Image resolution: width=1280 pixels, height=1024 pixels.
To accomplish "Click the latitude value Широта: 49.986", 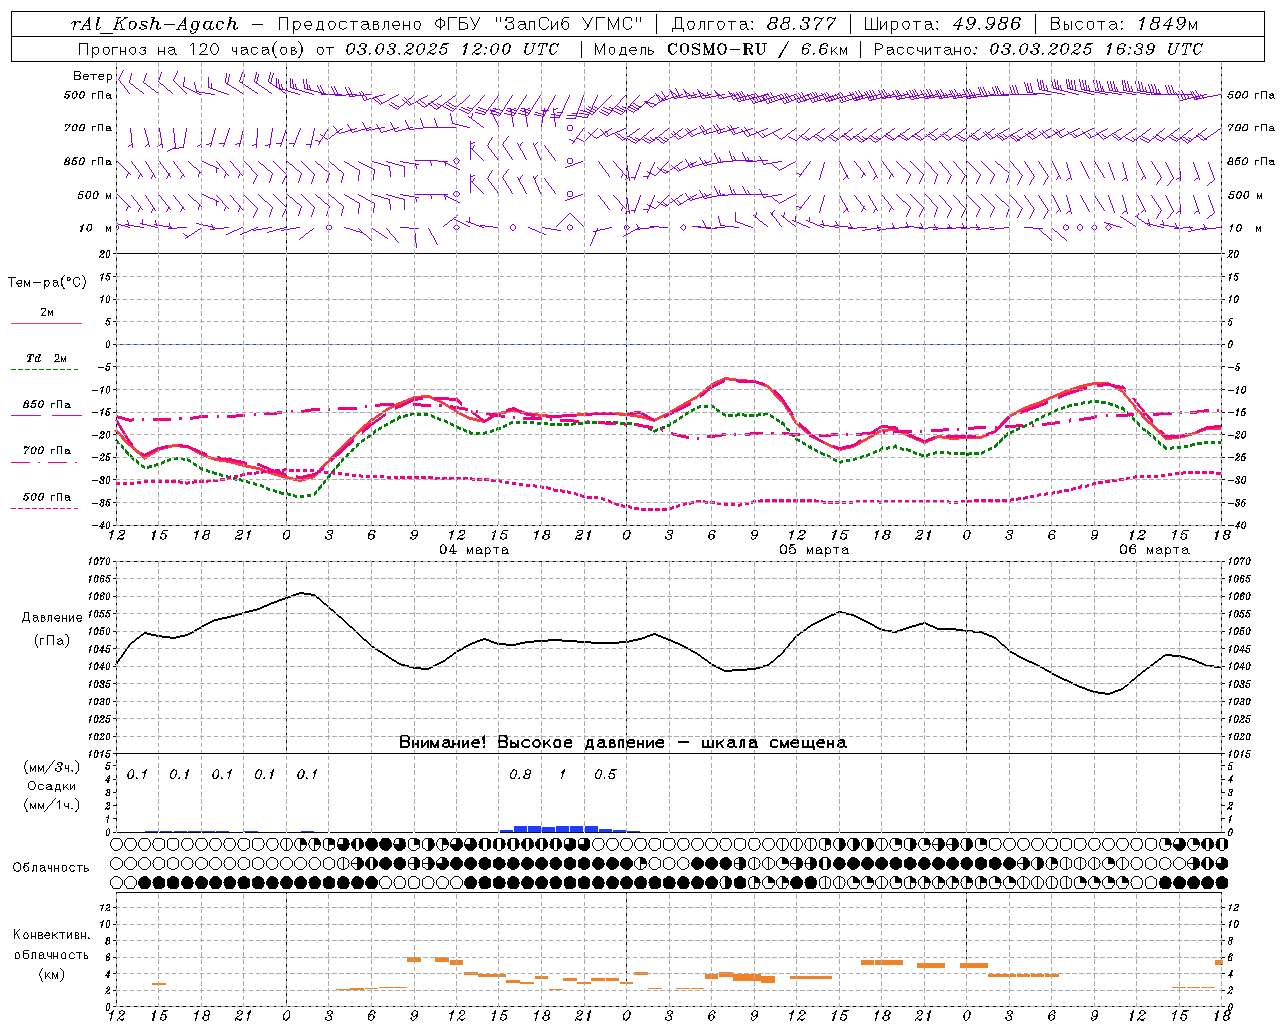I will (942, 24).
